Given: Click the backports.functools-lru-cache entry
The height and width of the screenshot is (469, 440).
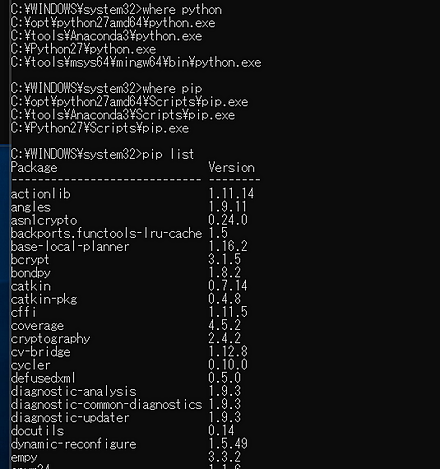Looking at the screenshot, I should pos(106,233).
